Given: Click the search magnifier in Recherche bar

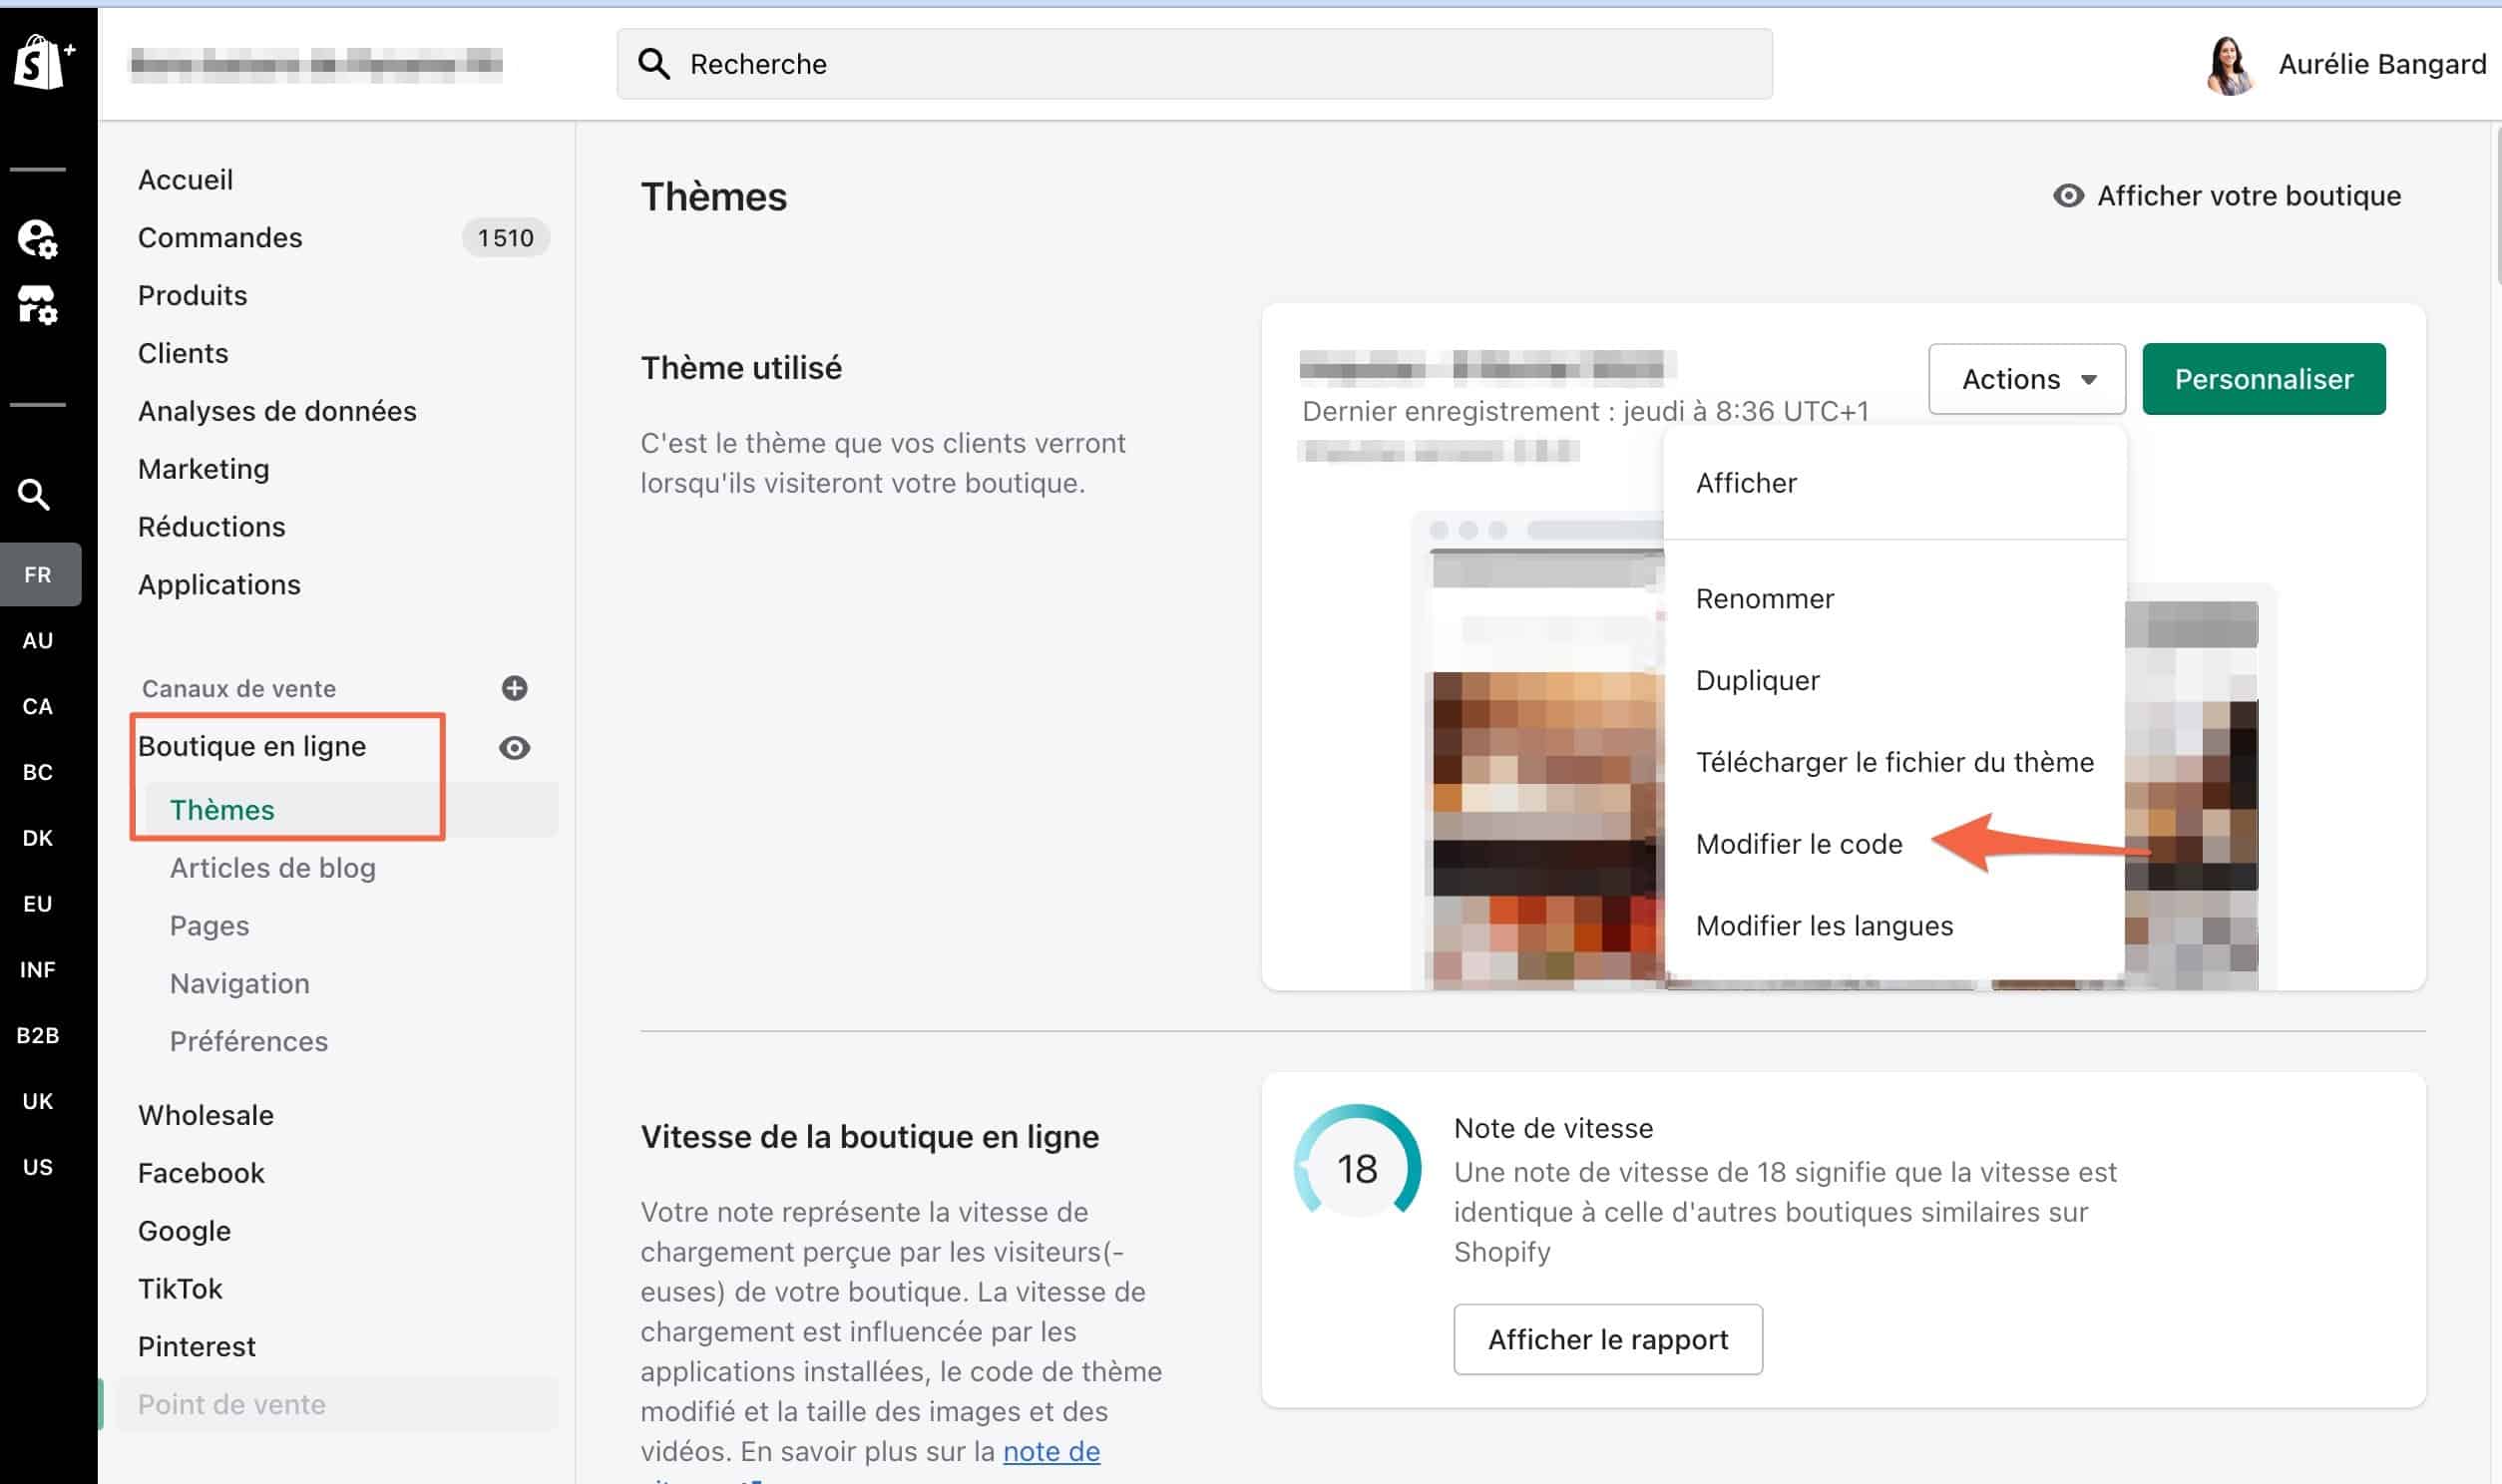Looking at the screenshot, I should coord(654,64).
